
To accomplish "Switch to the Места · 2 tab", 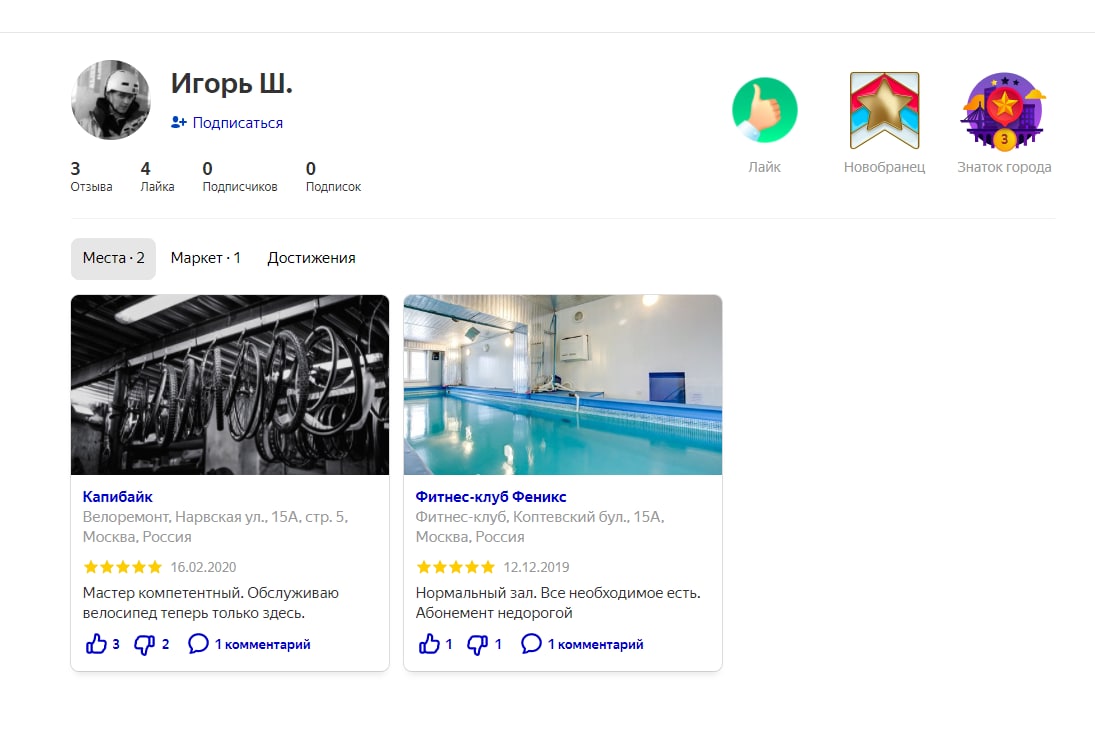I will (113, 258).
